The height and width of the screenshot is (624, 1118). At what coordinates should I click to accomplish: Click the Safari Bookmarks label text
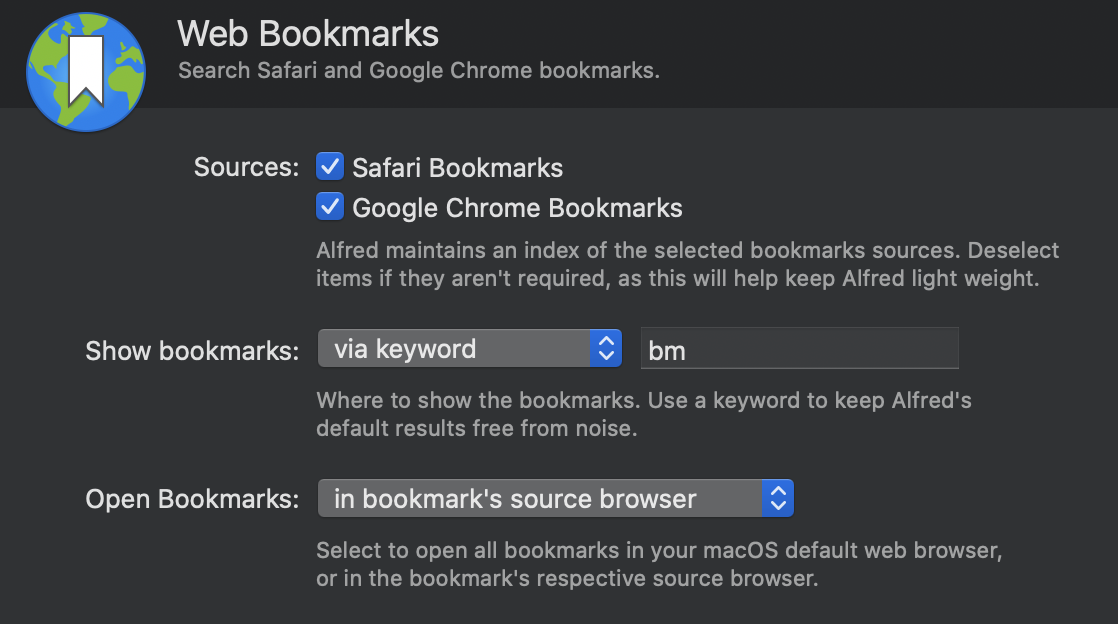tap(457, 168)
